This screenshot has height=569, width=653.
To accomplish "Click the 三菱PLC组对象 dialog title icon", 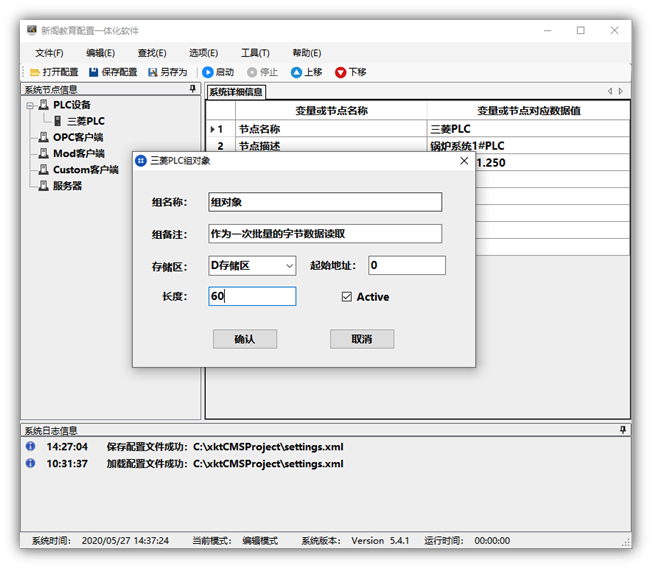I will [x=141, y=161].
